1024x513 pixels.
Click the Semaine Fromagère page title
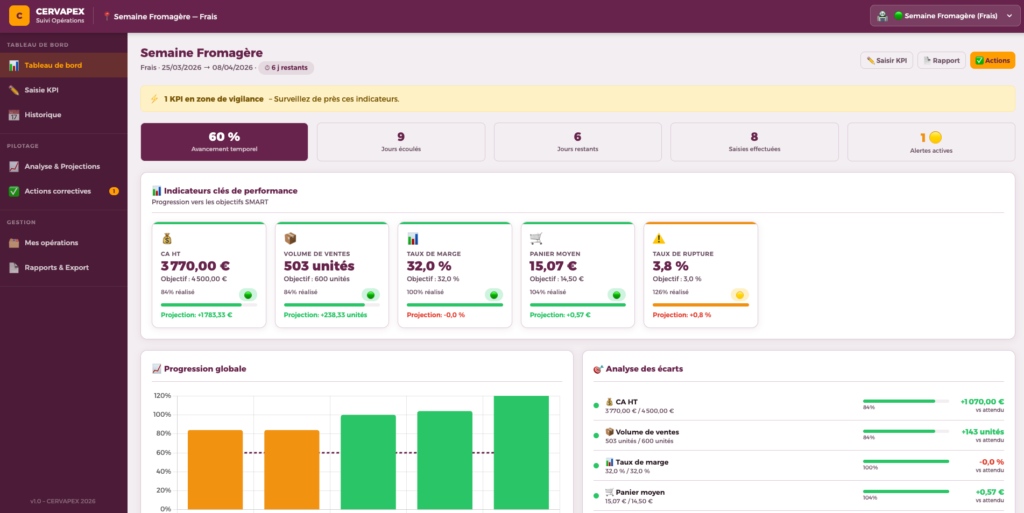(x=202, y=53)
